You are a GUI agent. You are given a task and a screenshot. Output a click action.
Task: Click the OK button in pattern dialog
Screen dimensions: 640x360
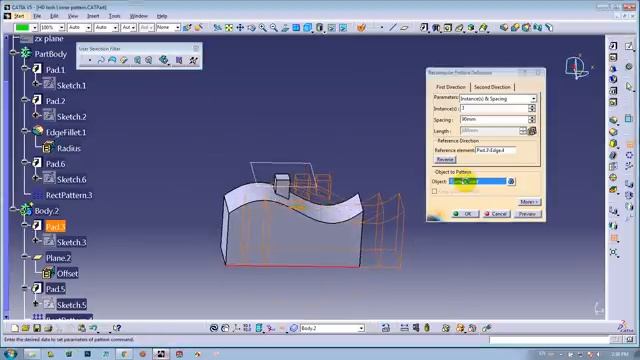[464, 214]
